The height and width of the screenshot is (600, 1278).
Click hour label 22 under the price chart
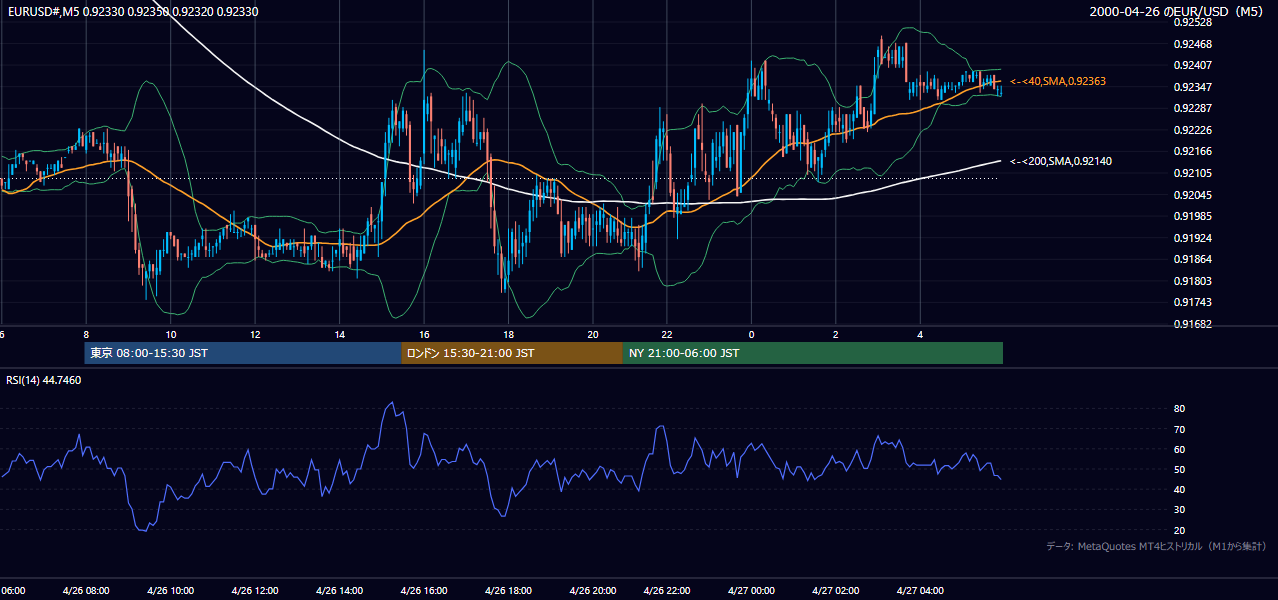(x=666, y=334)
